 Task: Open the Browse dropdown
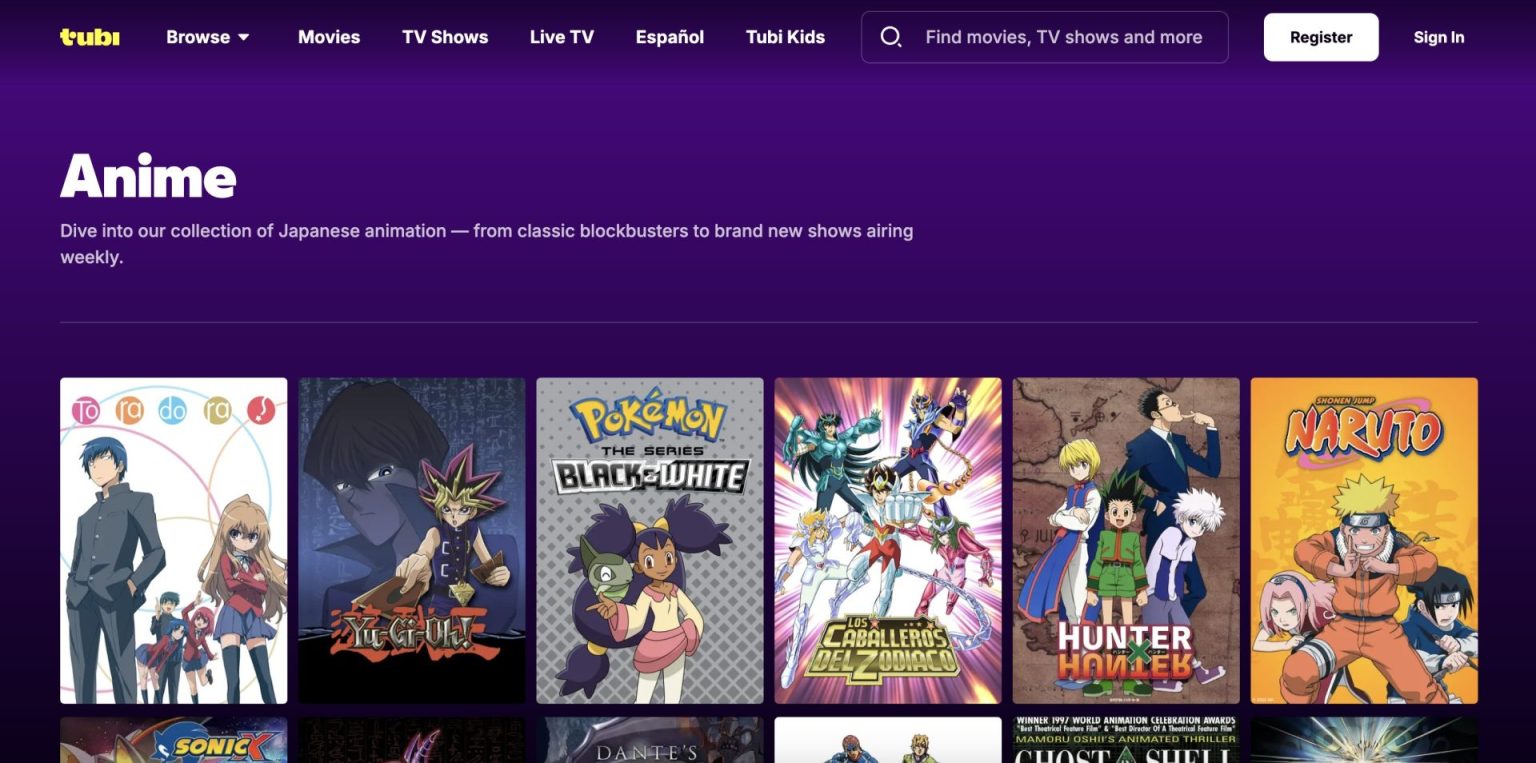click(x=207, y=37)
